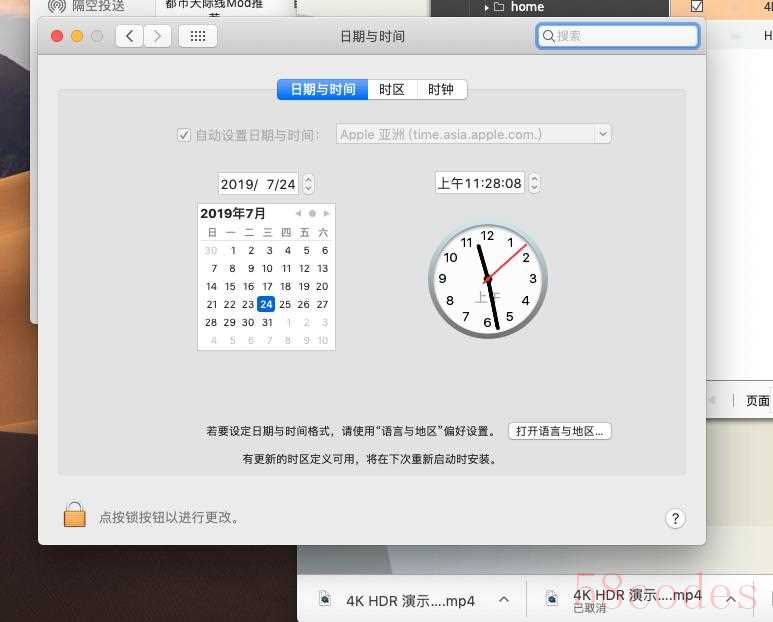Switch to the 时区 tab
The width and height of the screenshot is (773, 622).
pos(392,89)
